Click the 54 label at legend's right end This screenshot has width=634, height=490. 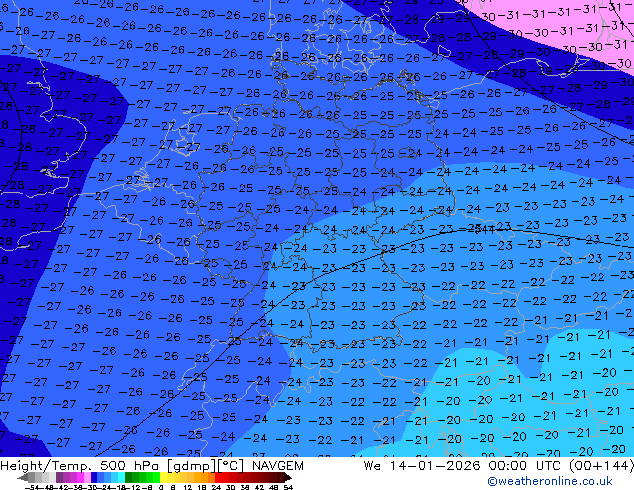point(288,487)
